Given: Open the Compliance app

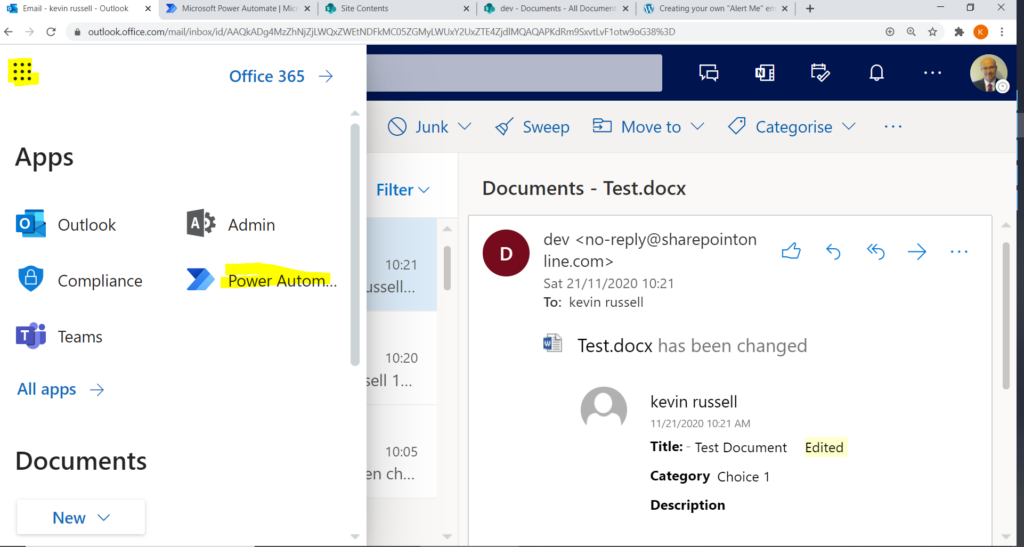Looking at the screenshot, I should (79, 280).
